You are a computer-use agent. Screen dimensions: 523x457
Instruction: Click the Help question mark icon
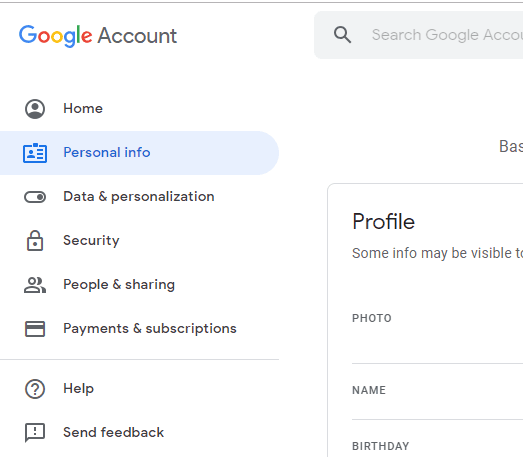tap(35, 389)
